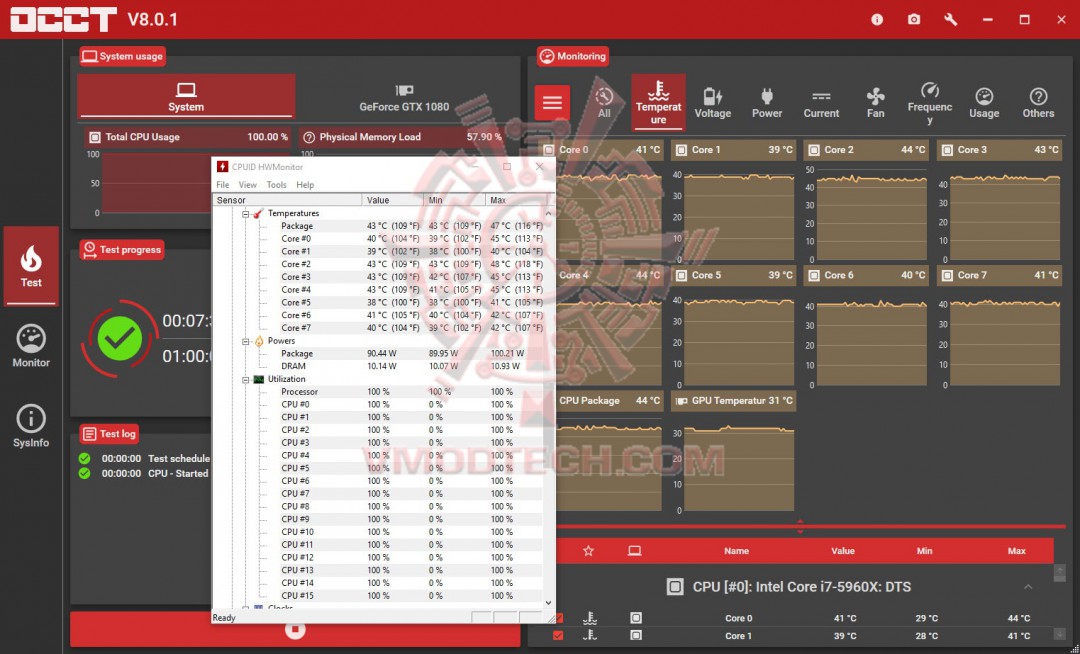
Task: Stop the running test with the stop button
Action: point(295,629)
